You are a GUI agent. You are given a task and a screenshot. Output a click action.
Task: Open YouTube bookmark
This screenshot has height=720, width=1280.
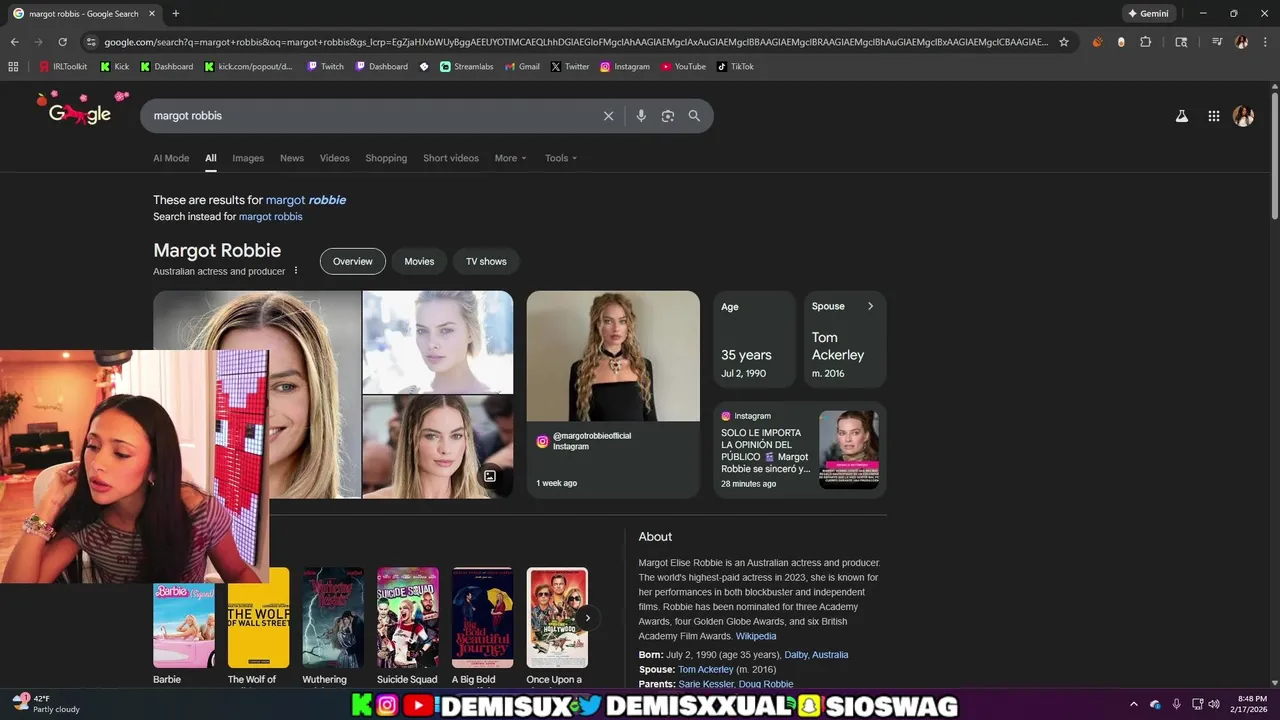[683, 67]
